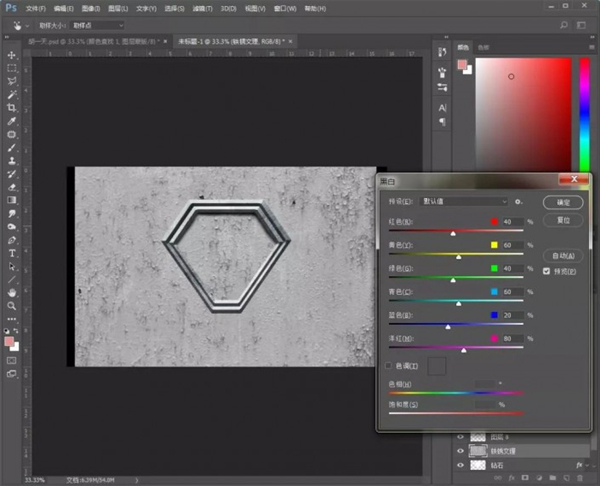Viewport: 600px width, 486px height.
Task: Click the 自动 Auto button
Action: click(x=562, y=255)
